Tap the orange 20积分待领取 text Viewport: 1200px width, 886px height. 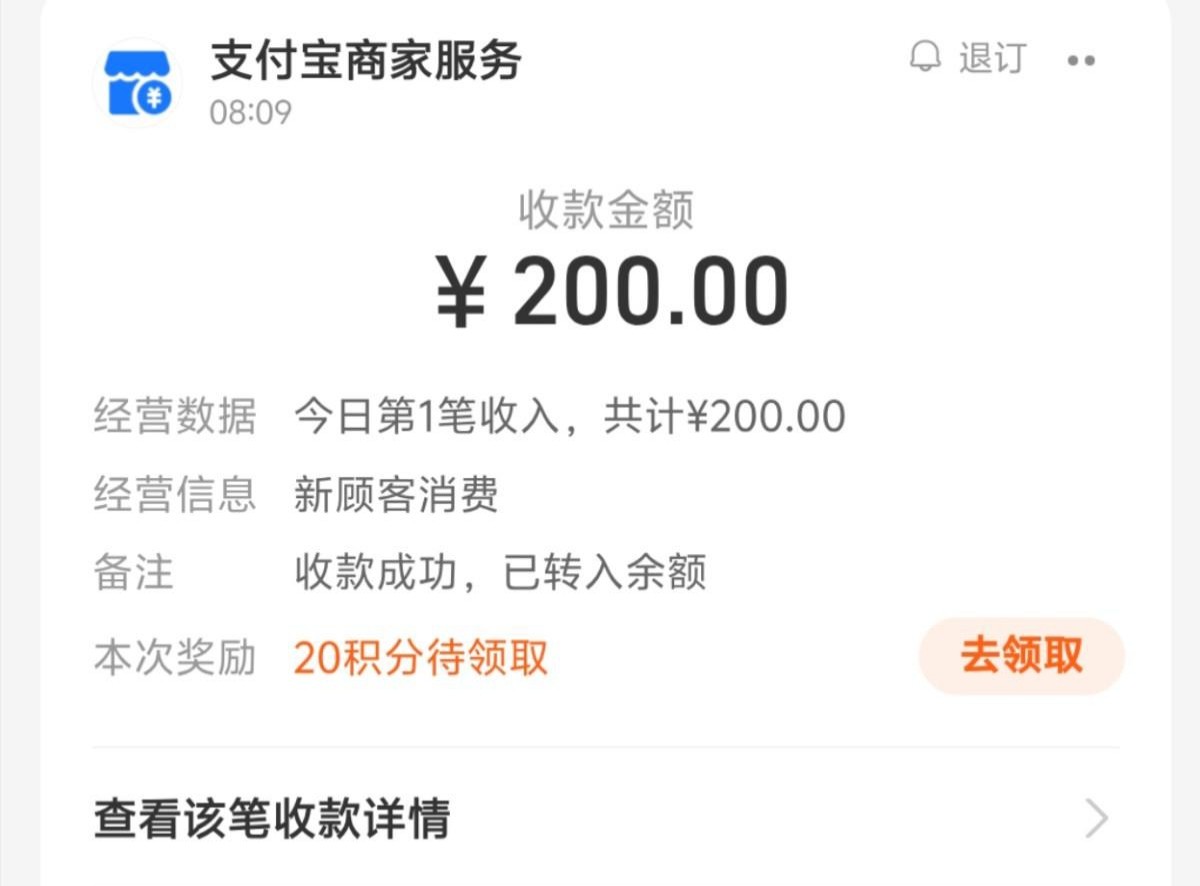[x=421, y=658]
